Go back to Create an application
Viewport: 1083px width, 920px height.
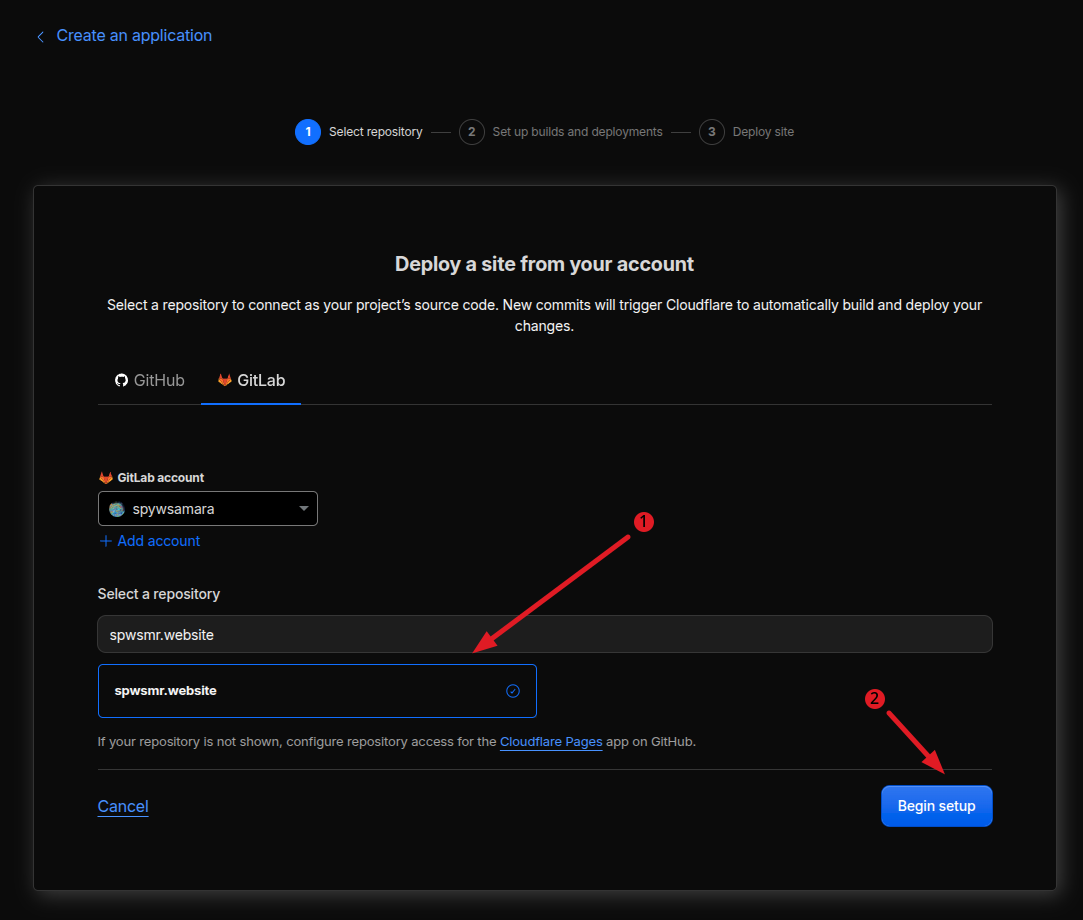pos(134,36)
